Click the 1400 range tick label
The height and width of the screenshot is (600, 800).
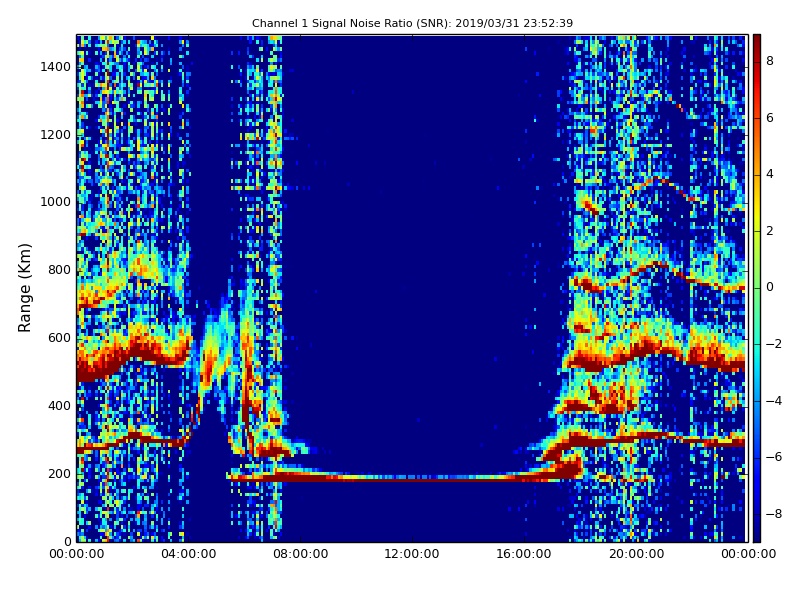coord(56,67)
